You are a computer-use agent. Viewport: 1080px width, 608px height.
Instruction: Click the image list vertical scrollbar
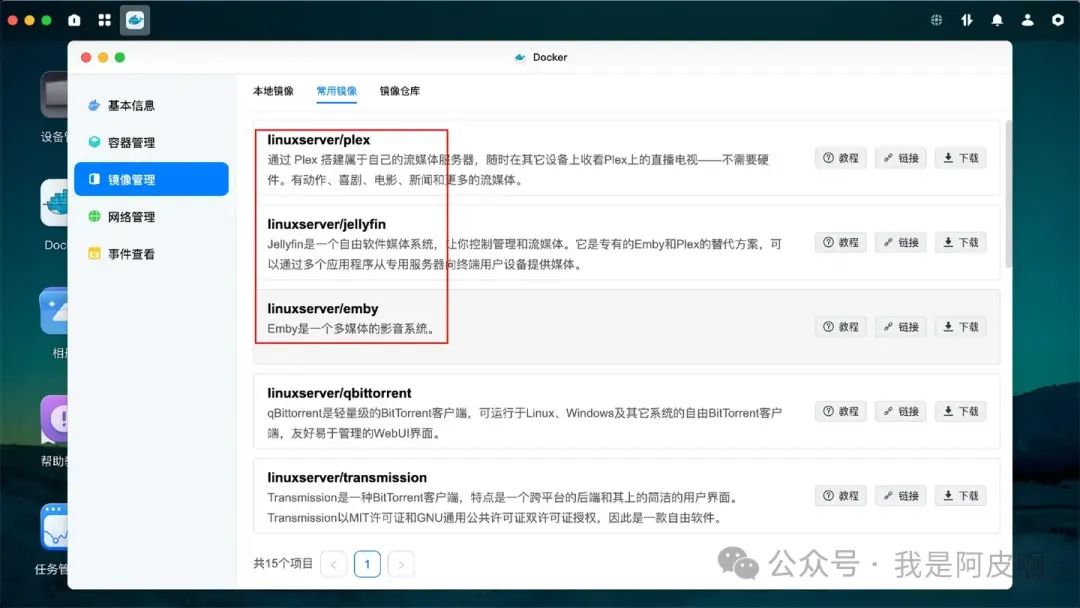click(x=1008, y=194)
